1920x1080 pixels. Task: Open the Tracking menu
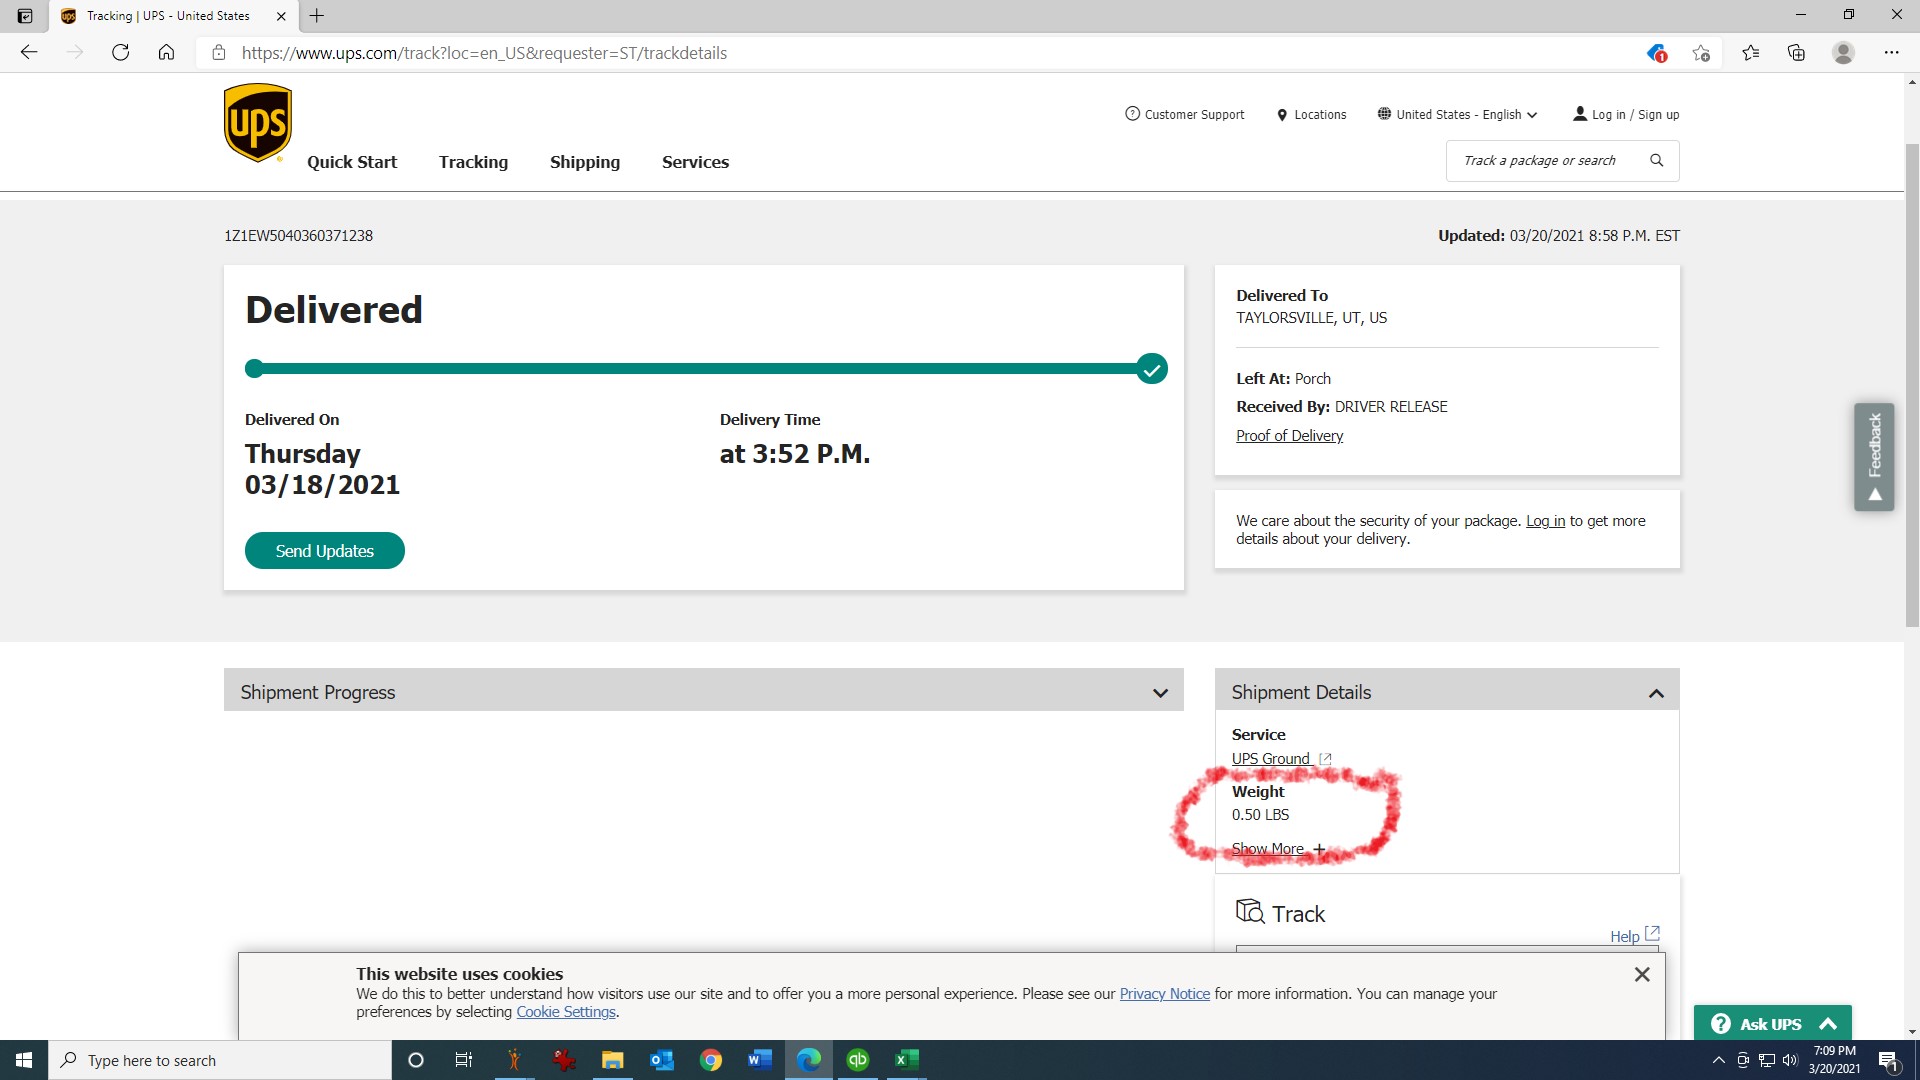tap(473, 162)
